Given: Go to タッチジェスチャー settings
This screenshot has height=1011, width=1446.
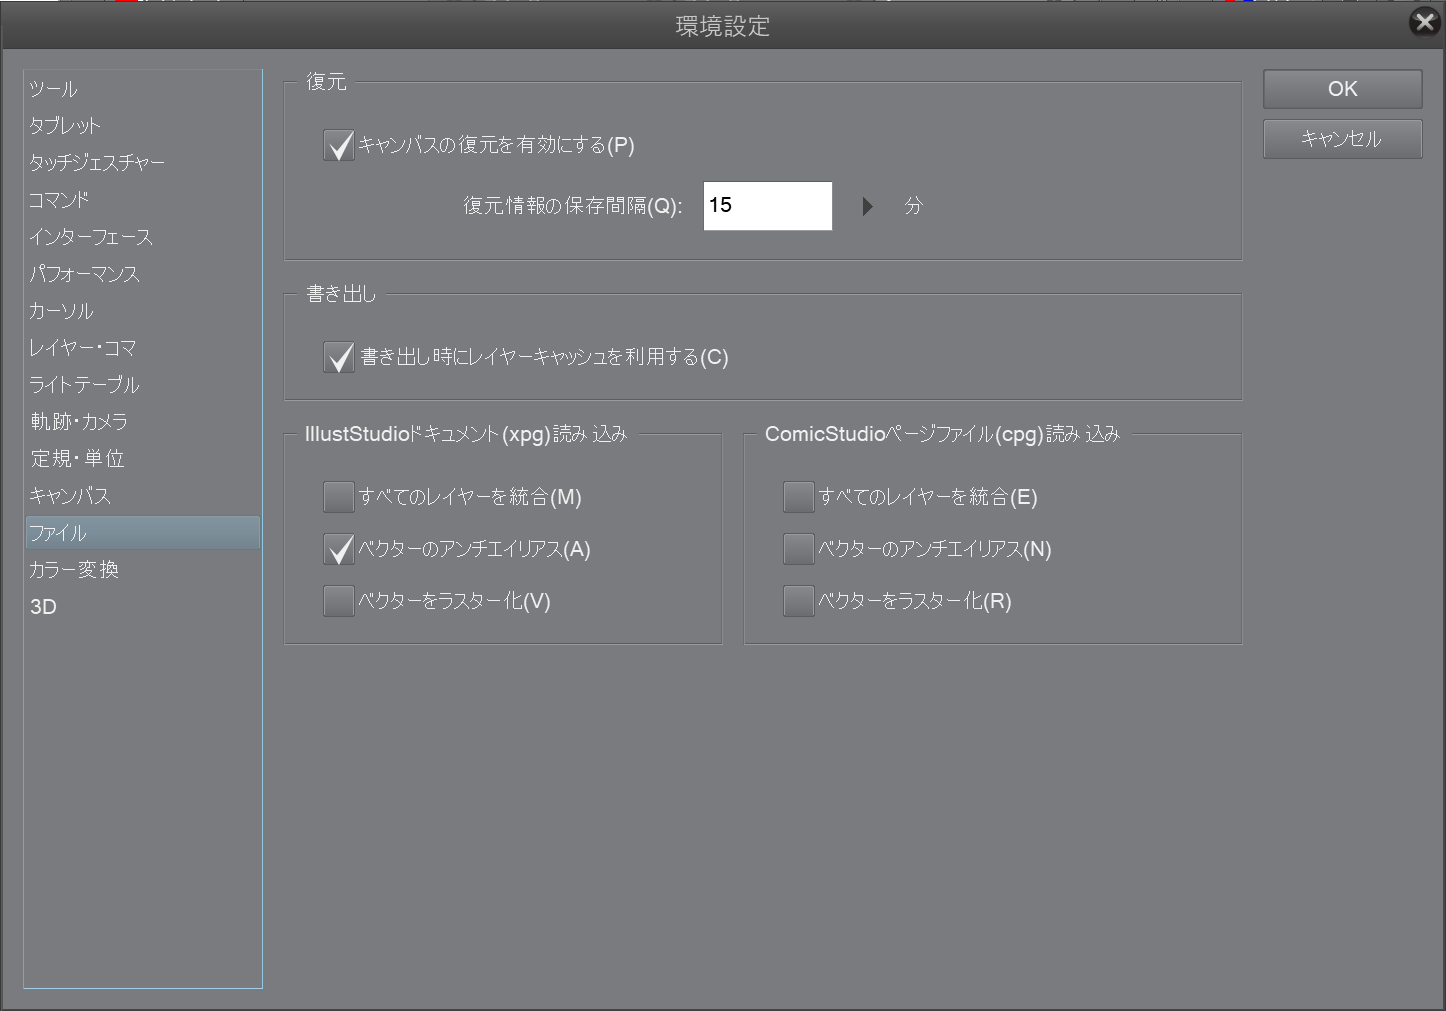Looking at the screenshot, I should click(x=143, y=163).
